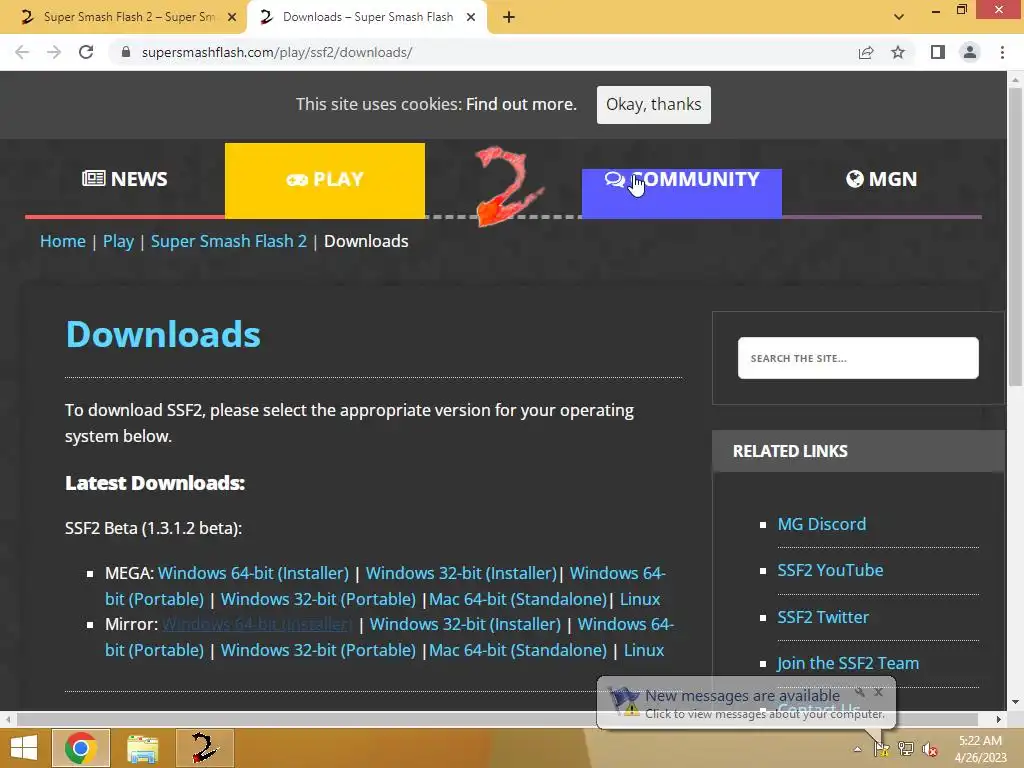Expand the tab search dropdown
Viewport: 1024px width, 768px height.
tap(899, 18)
